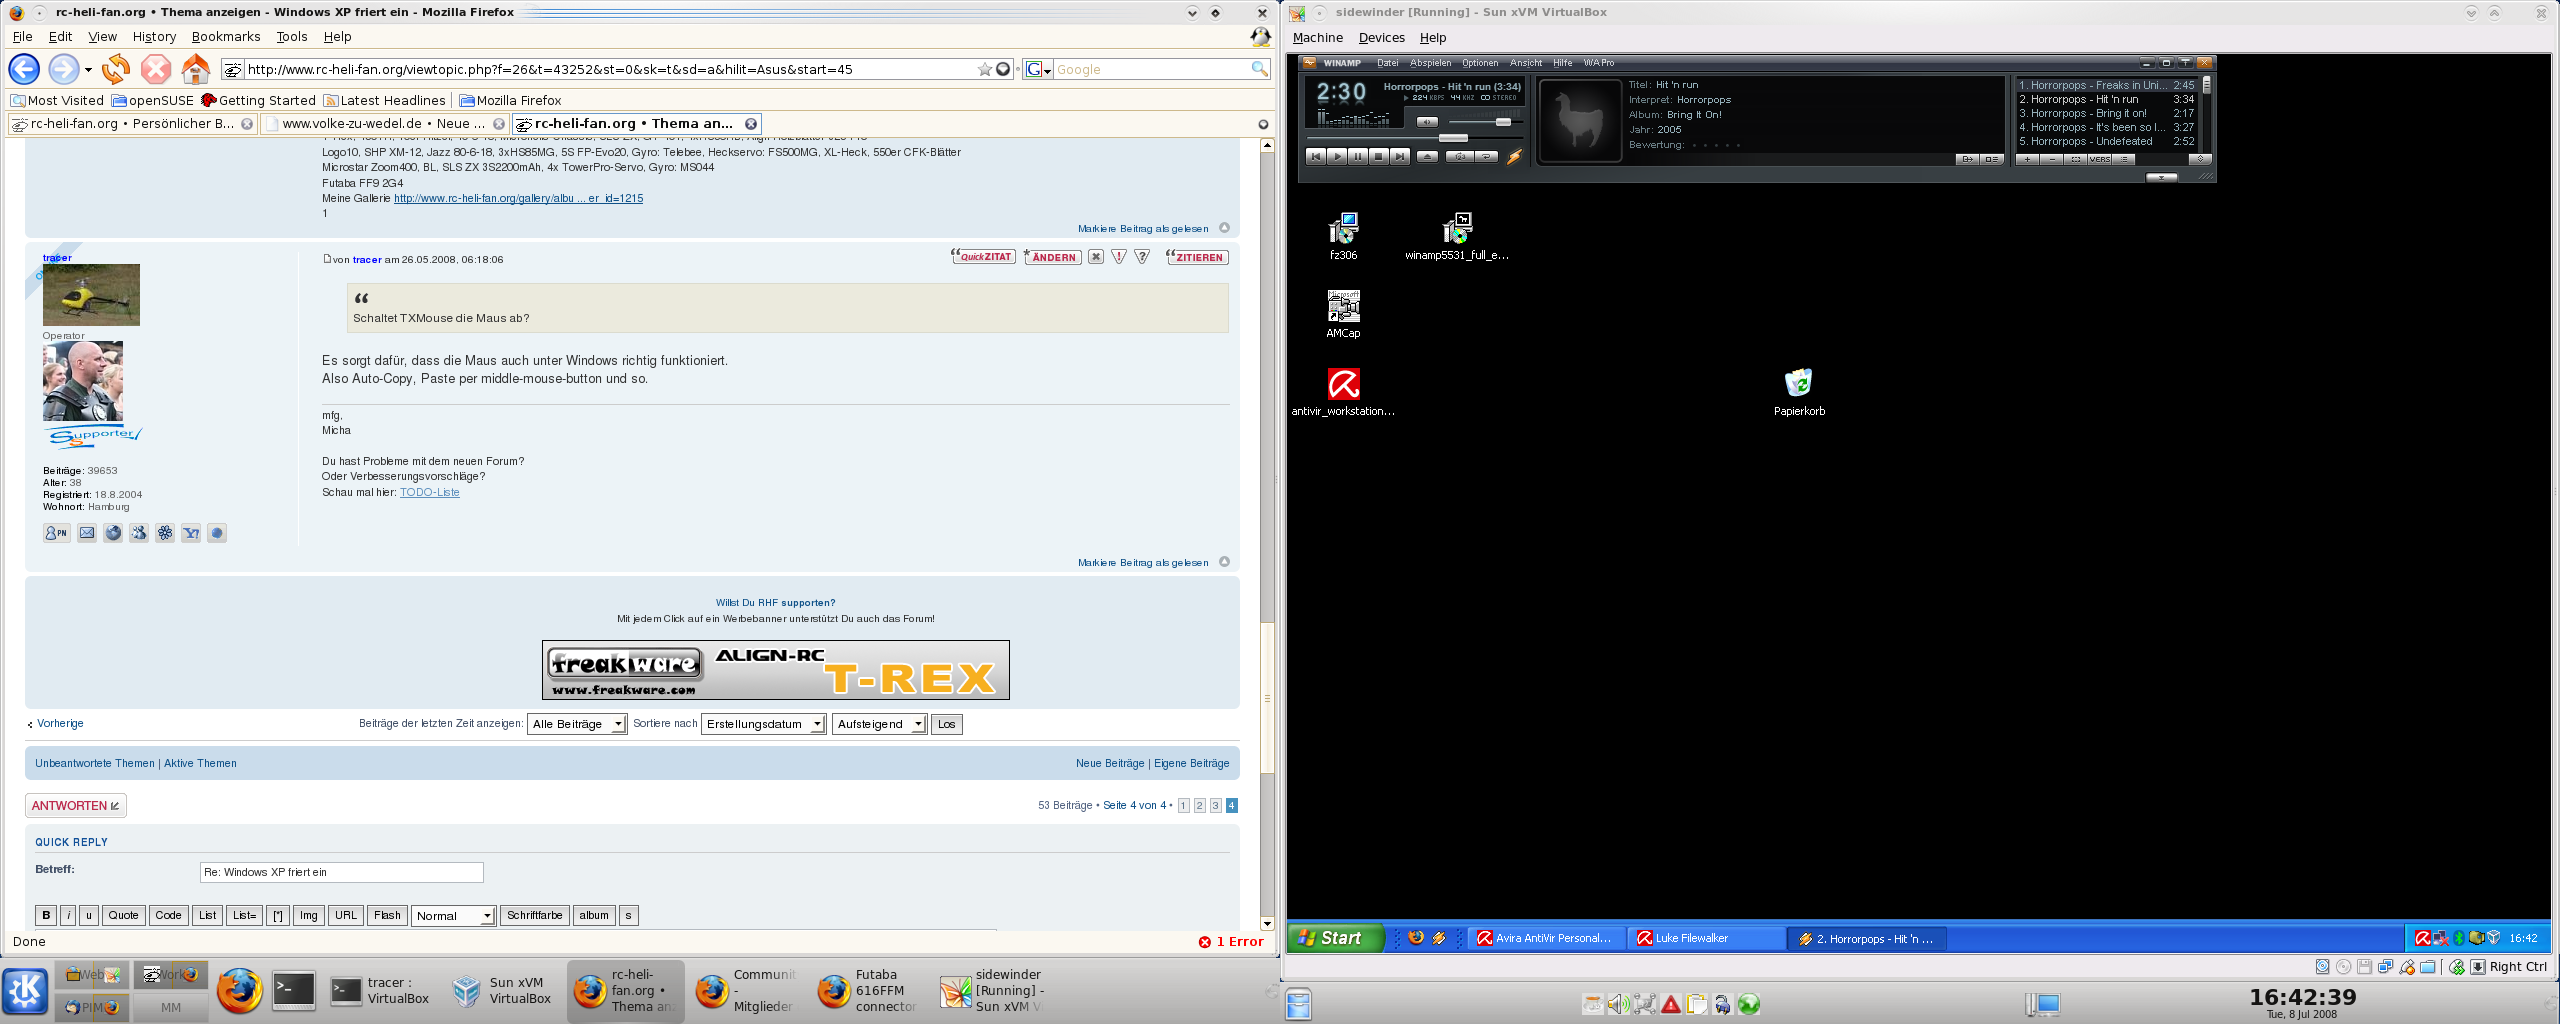This screenshot has height=1024, width=2560.
Task: Bookmark page with star icon in URL bar
Action: 985,69
